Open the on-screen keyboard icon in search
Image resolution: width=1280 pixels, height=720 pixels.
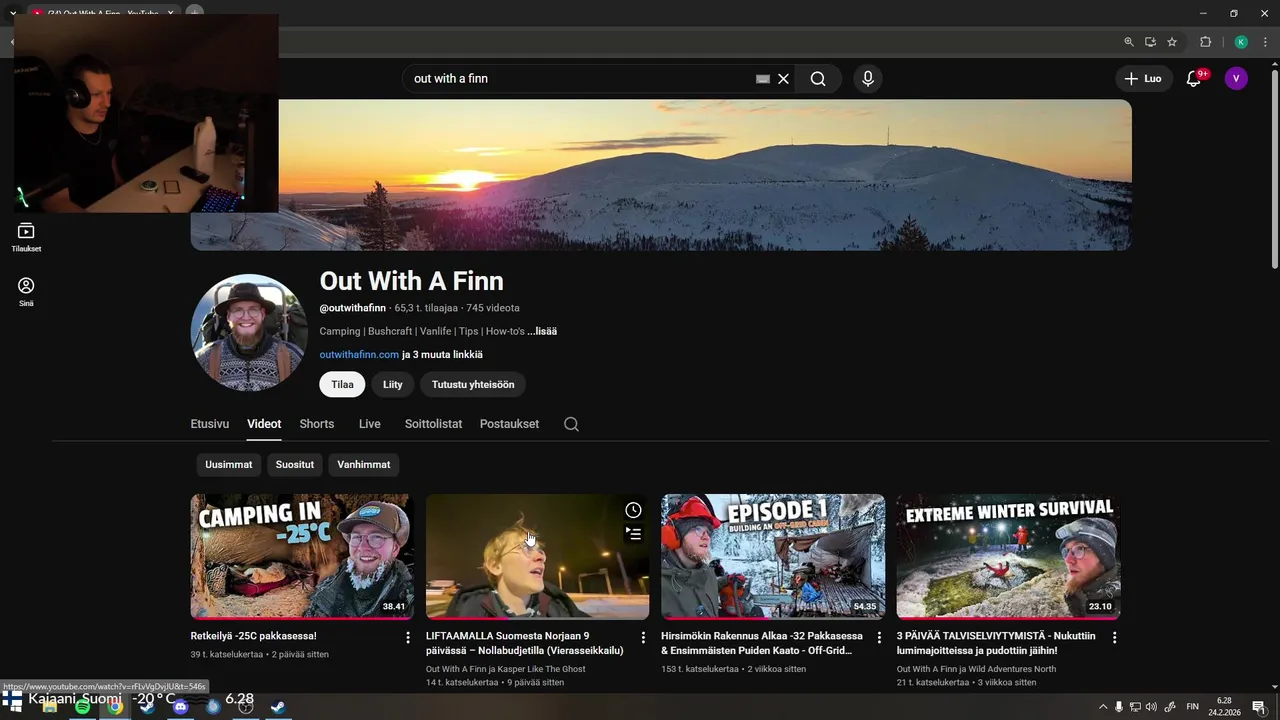pyautogui.click(x=763, y=79)
